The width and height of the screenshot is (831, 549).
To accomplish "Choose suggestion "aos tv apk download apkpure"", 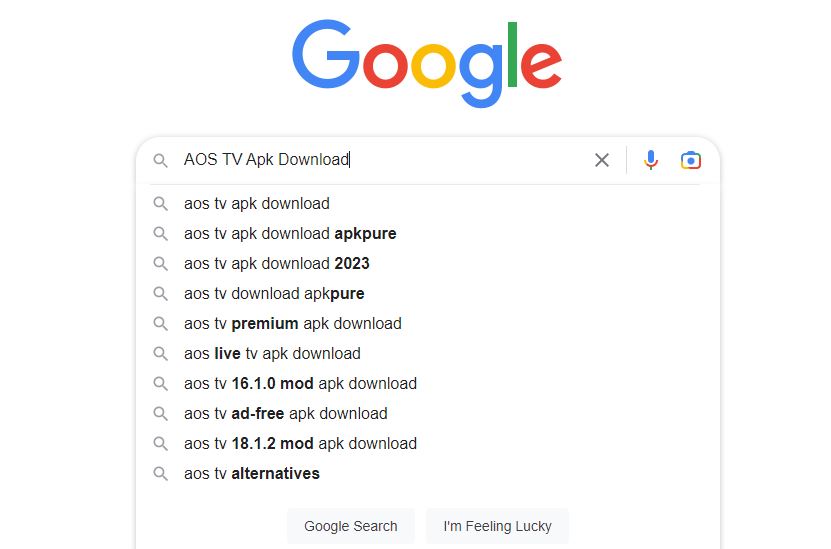I will pos(290,234).
